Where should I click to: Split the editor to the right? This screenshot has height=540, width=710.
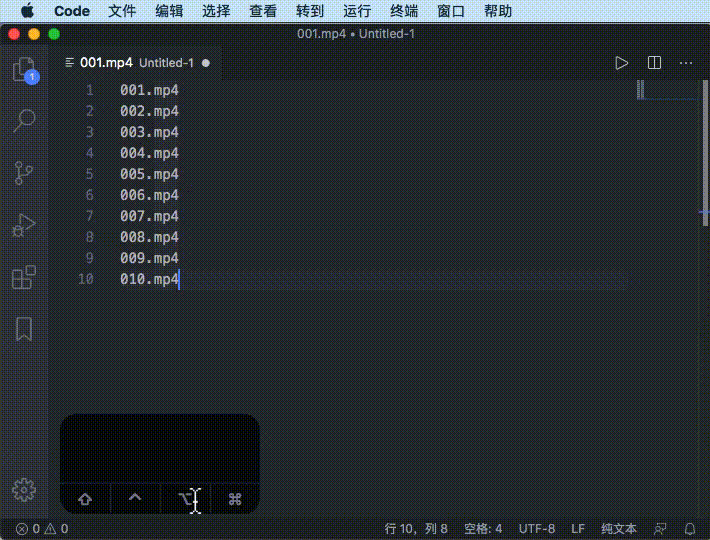coord(654,63)
